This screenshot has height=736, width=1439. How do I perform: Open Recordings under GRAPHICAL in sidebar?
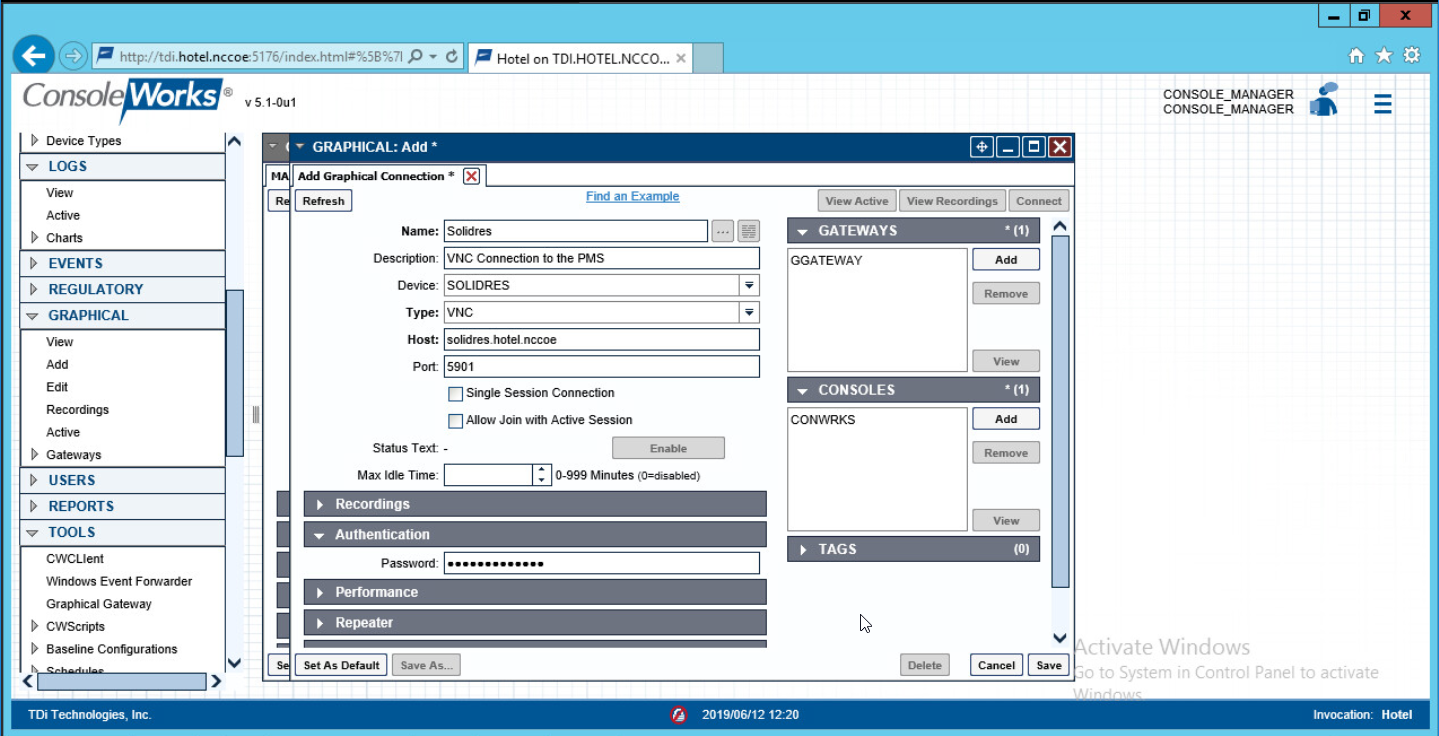pyautogui.click(x=77, y=410)
